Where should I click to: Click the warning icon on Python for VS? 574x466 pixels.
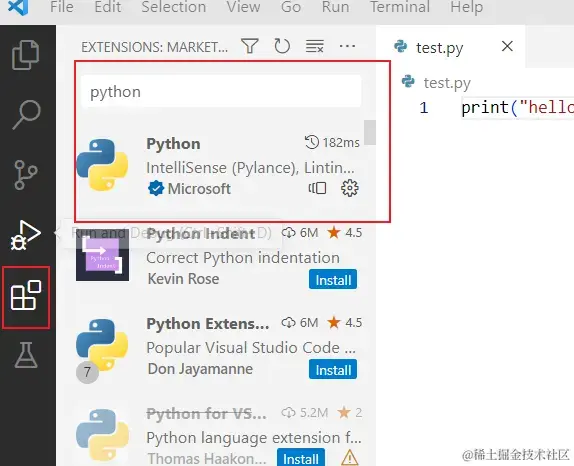(349, 458)
